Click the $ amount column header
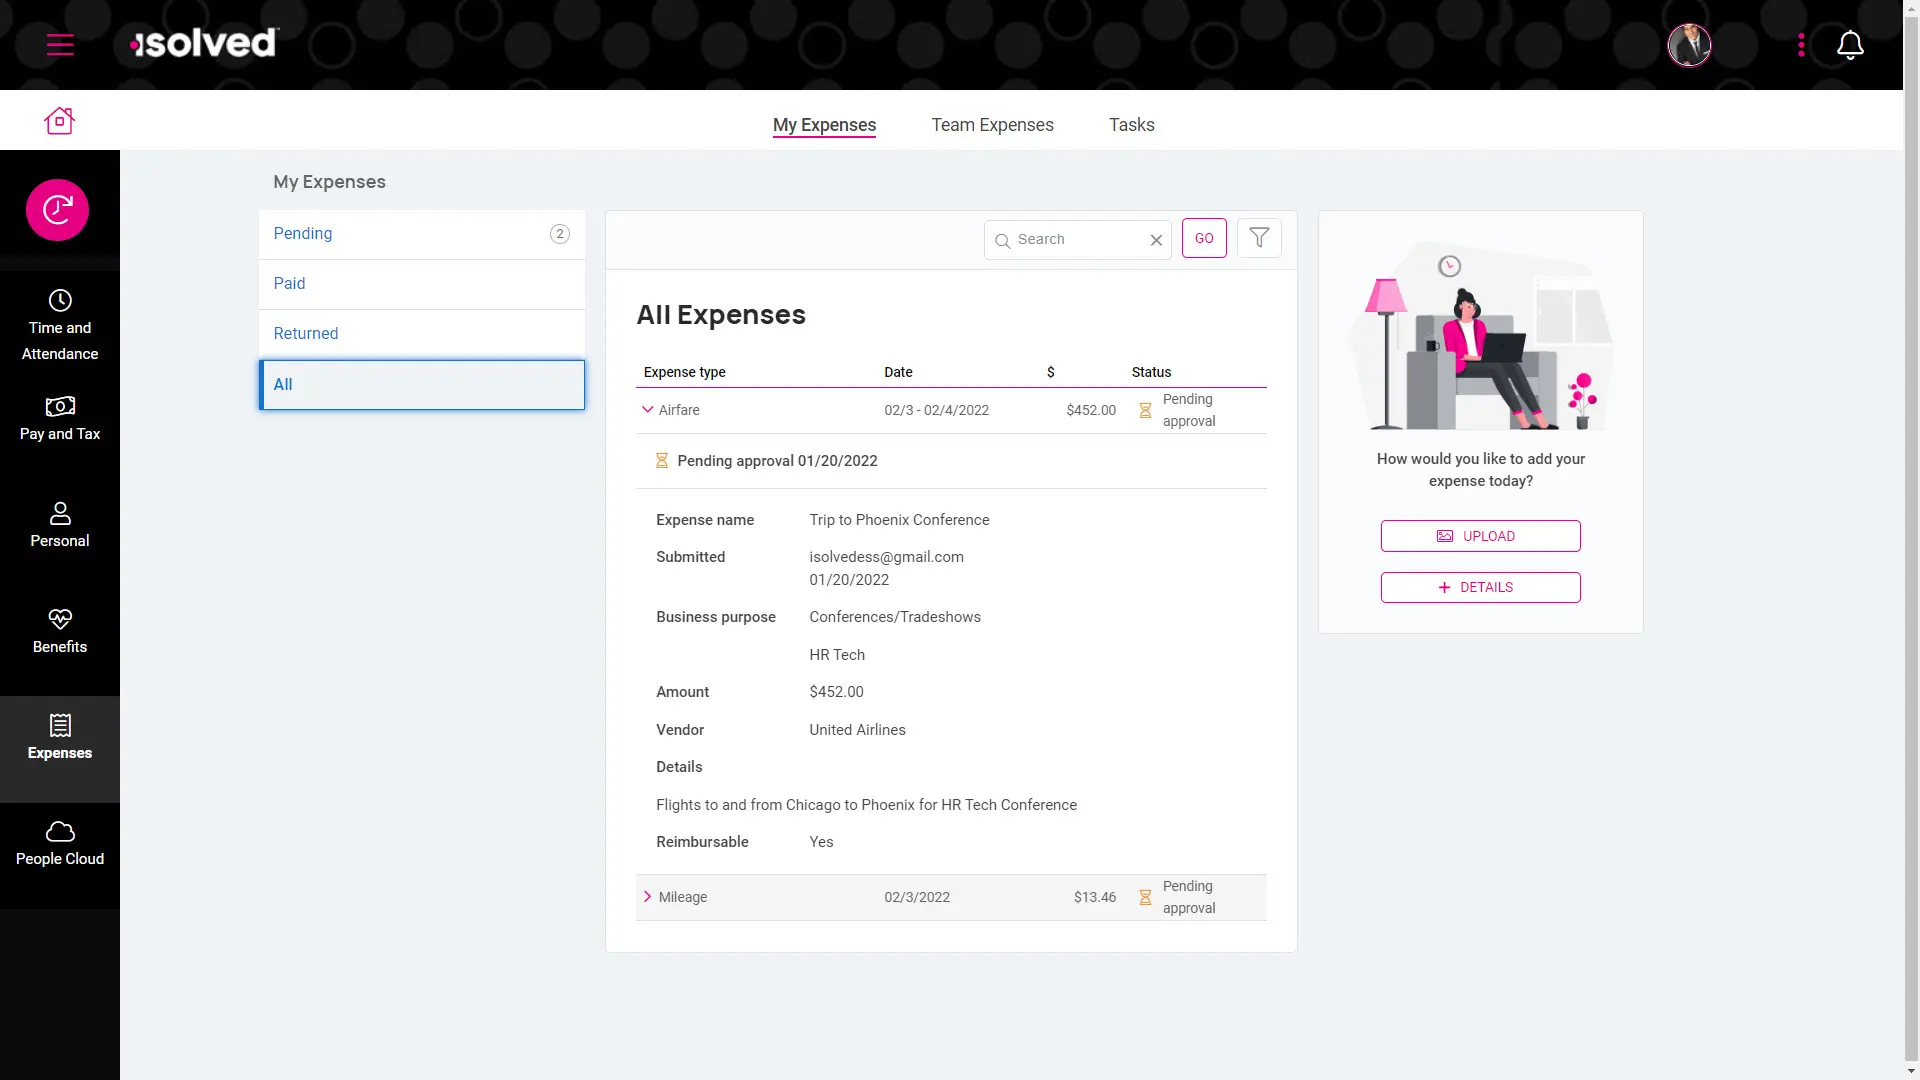1920x1080 pixels. pos(1050,372)
